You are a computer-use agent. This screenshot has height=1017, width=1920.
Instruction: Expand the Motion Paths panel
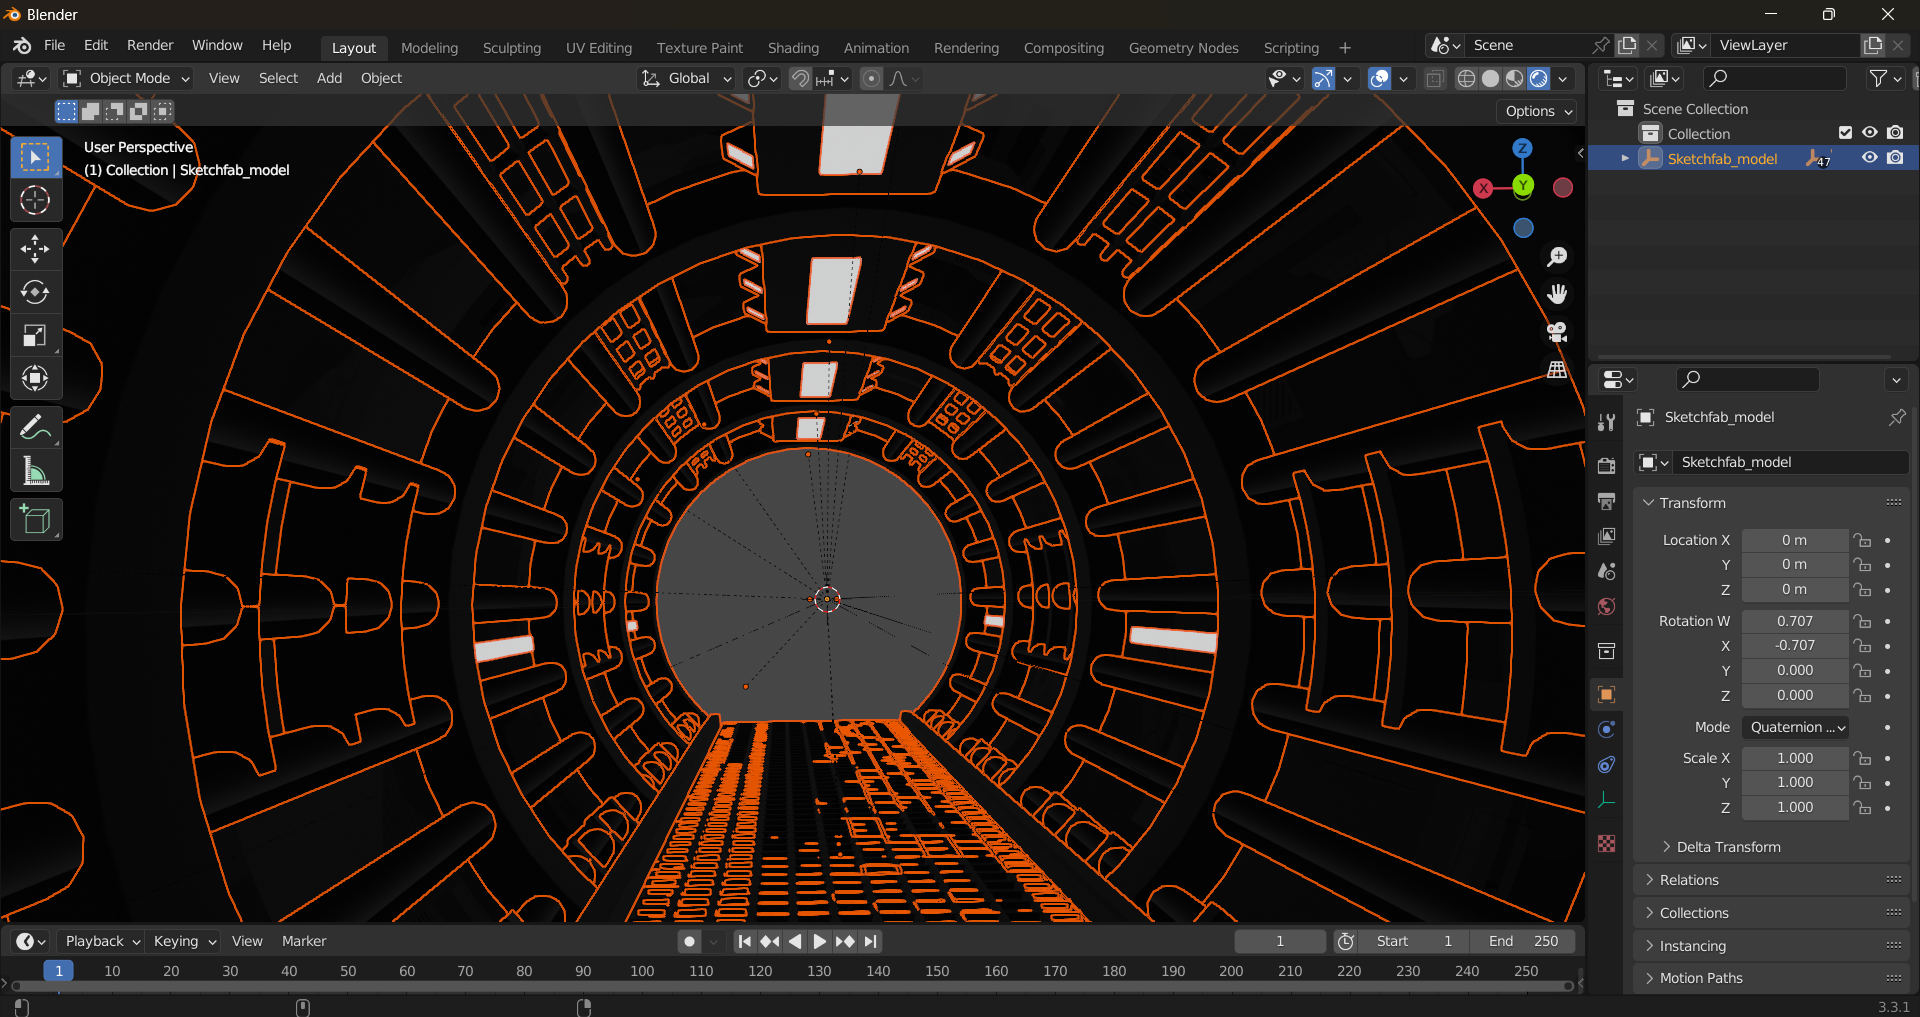[x=1700, y=978]
